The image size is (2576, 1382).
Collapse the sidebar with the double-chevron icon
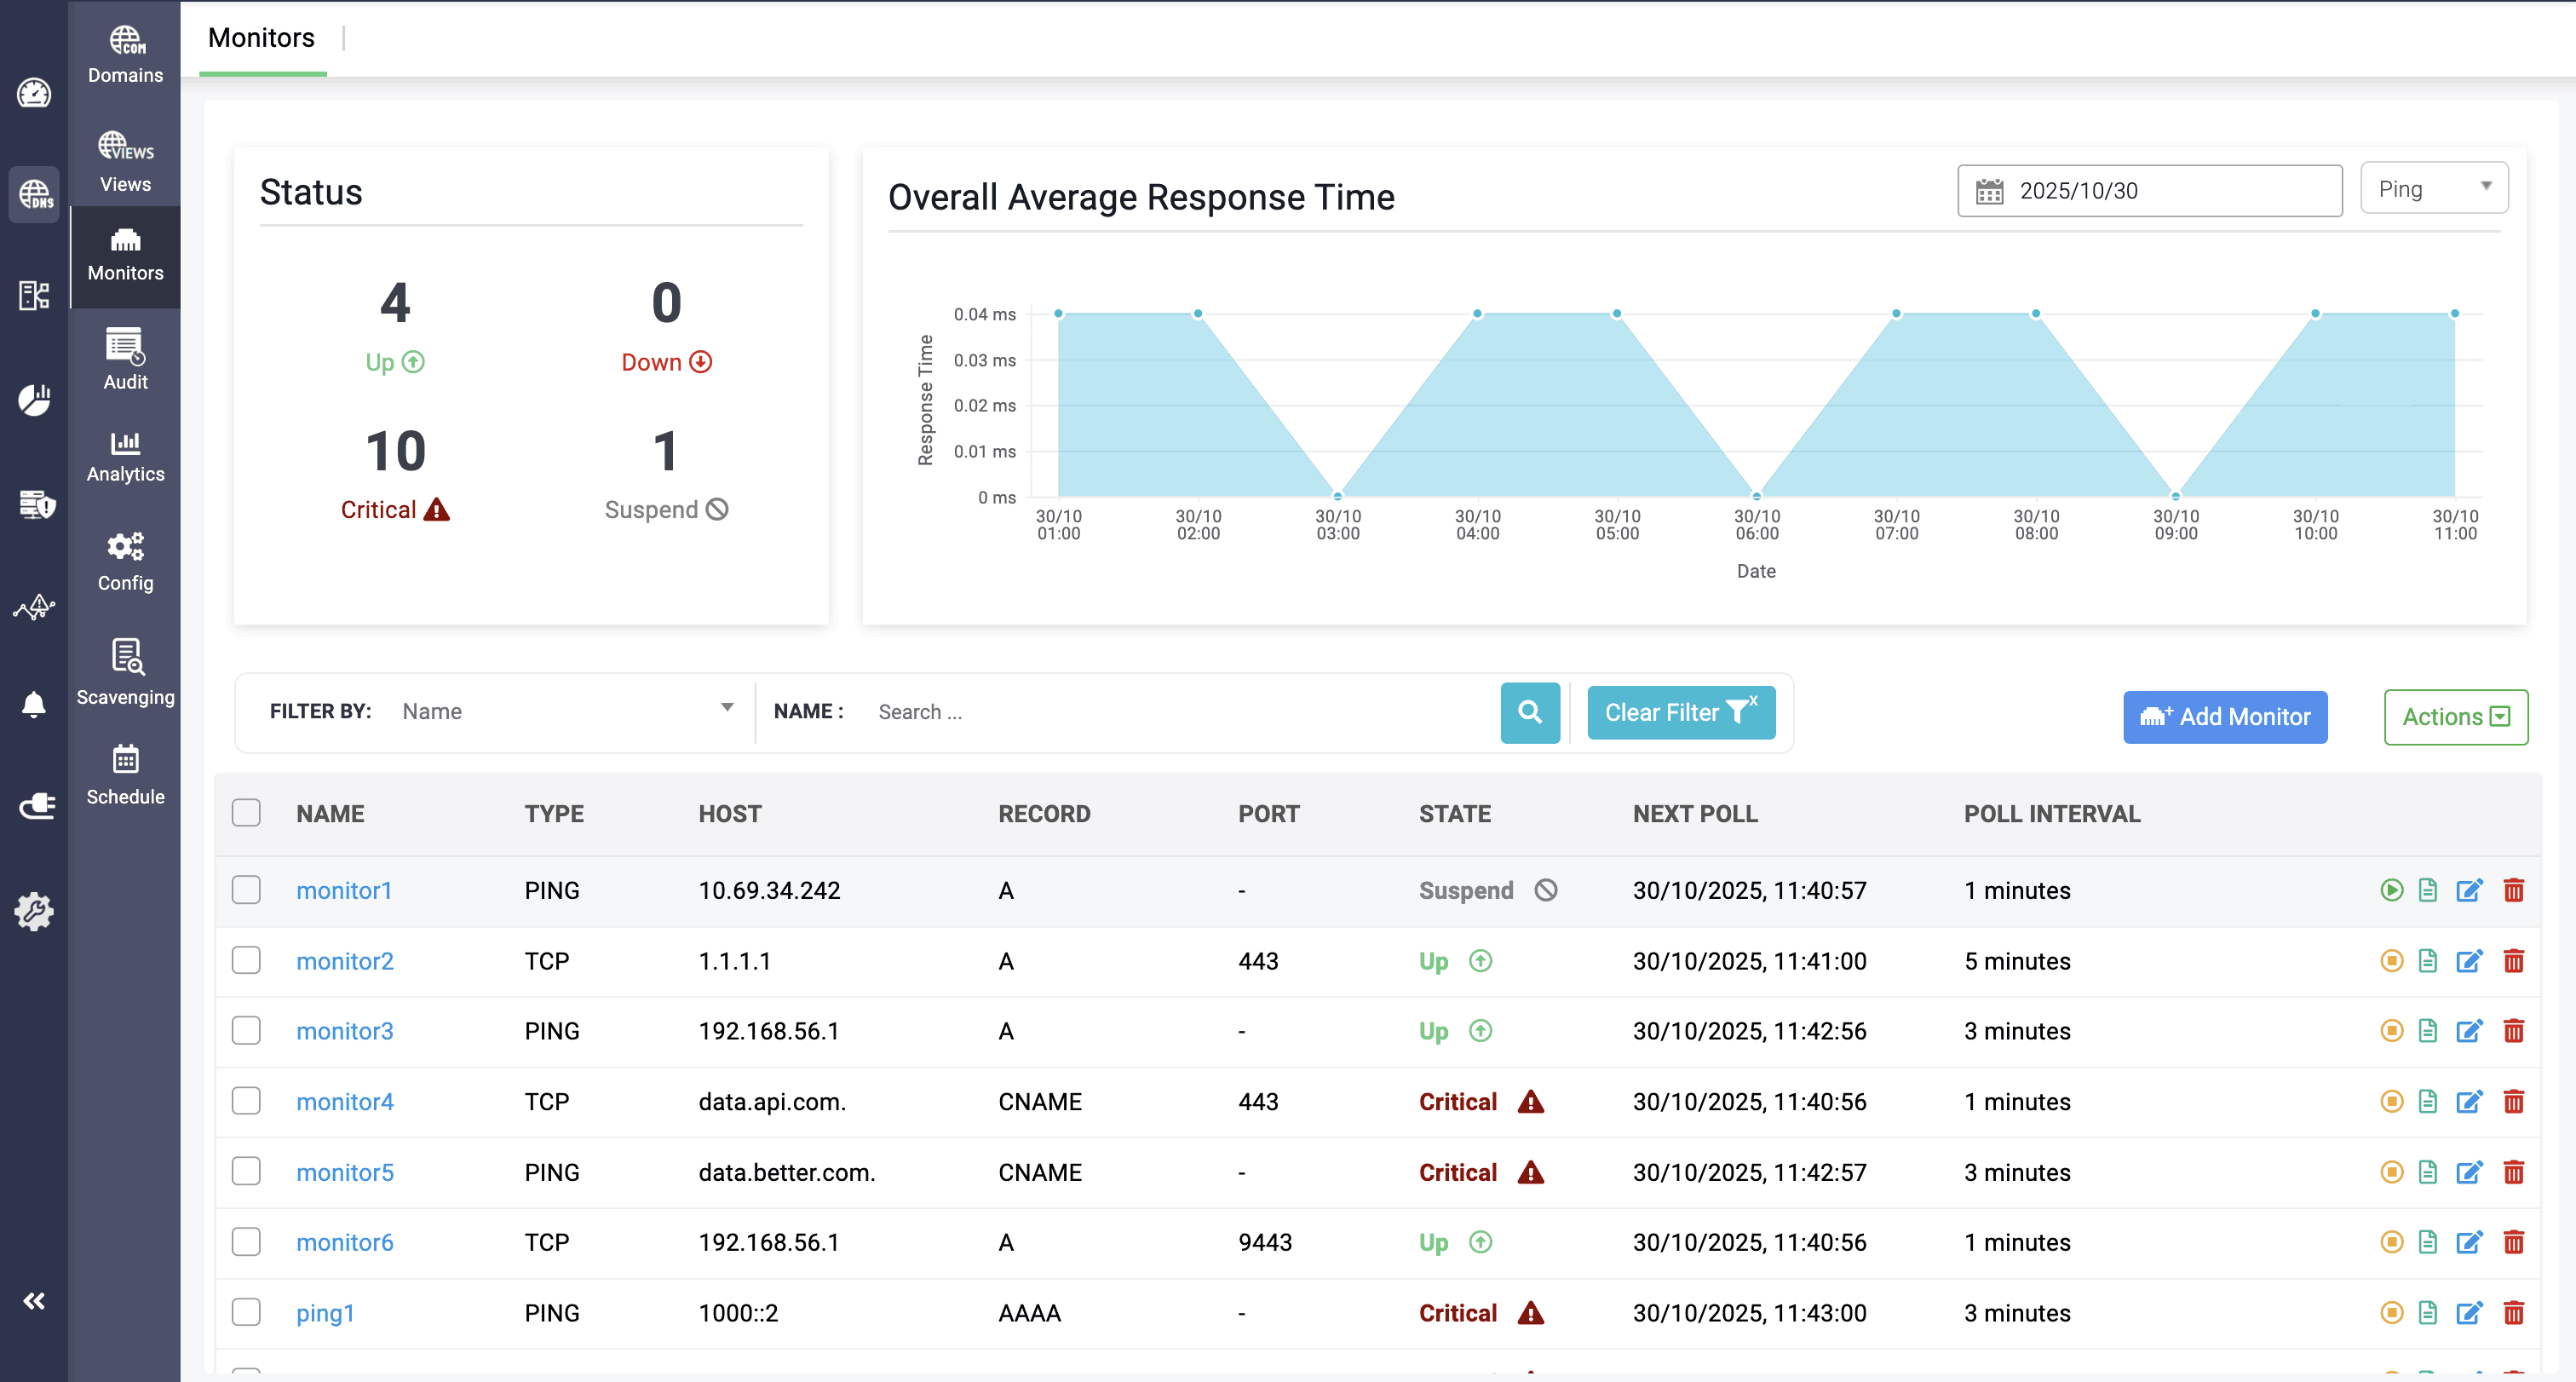(x=34, y=1301)
